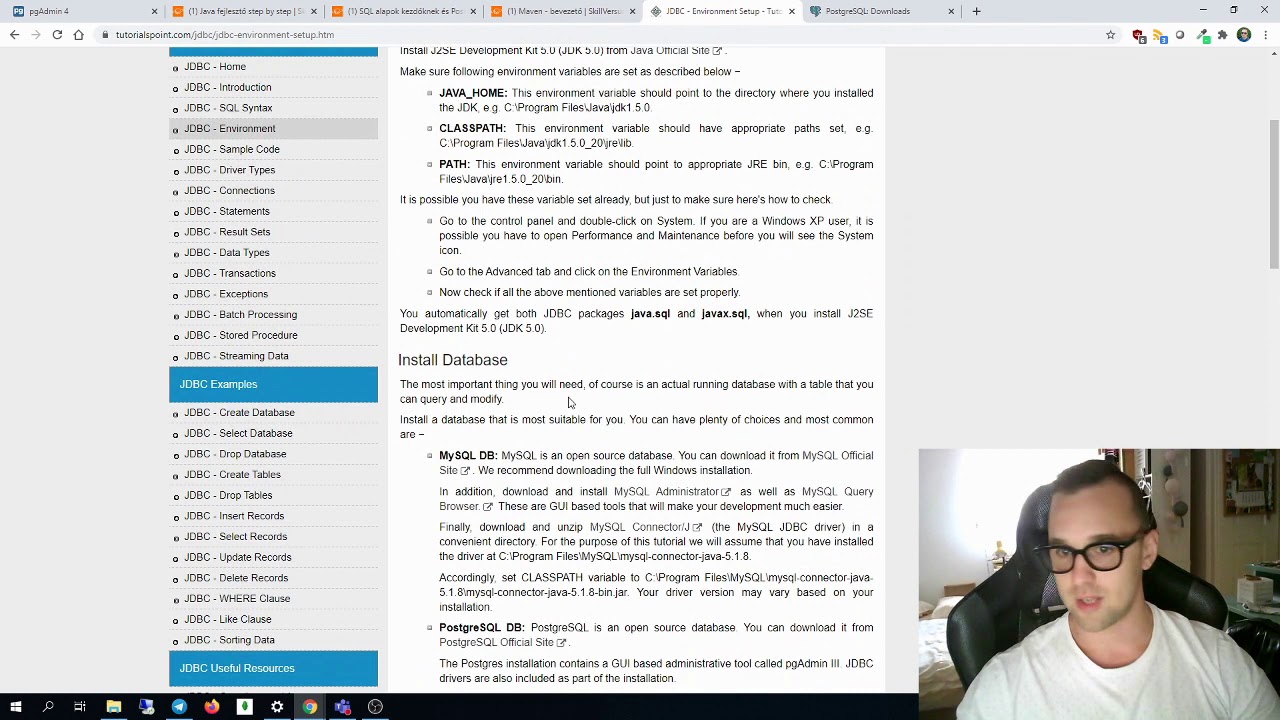Open JDBC - SQL Syntax page

(228, 108)
